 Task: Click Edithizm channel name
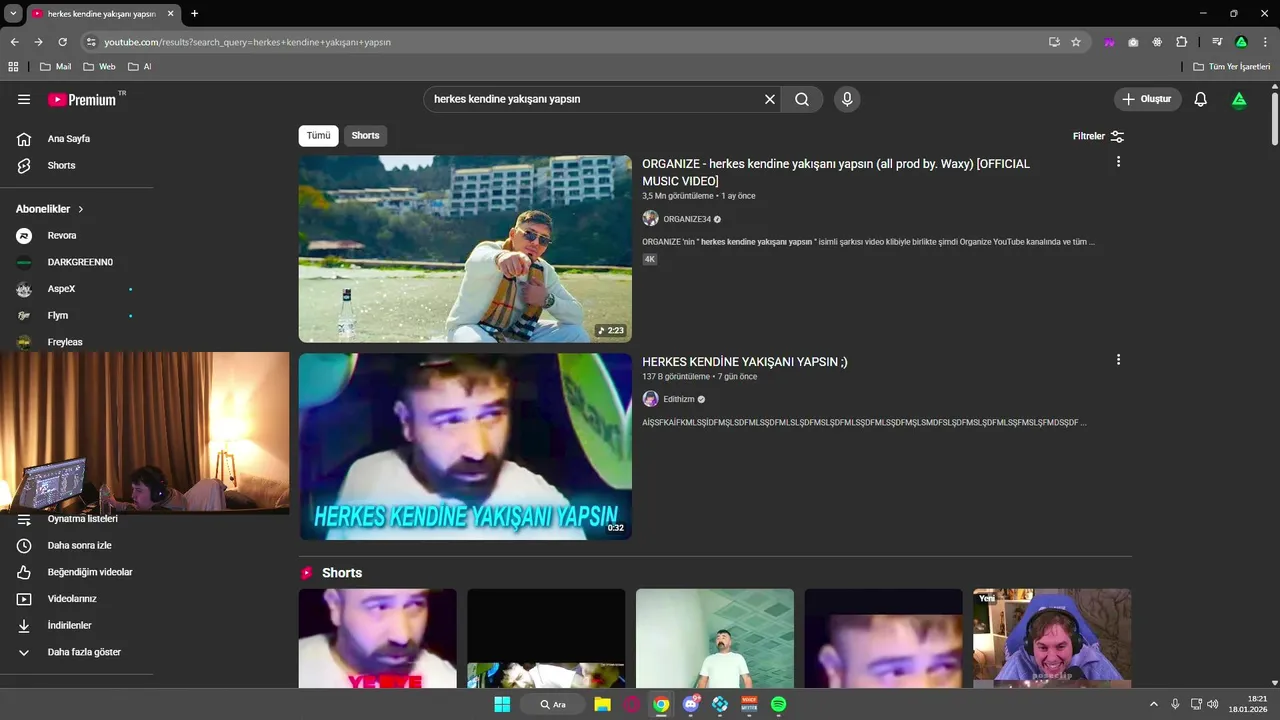pyautogui.click(x=679, y=399)
